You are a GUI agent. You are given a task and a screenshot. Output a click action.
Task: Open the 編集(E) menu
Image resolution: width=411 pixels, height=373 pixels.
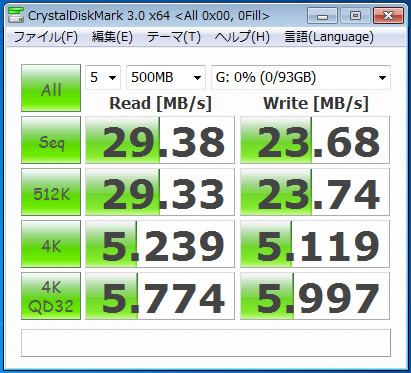112,37
